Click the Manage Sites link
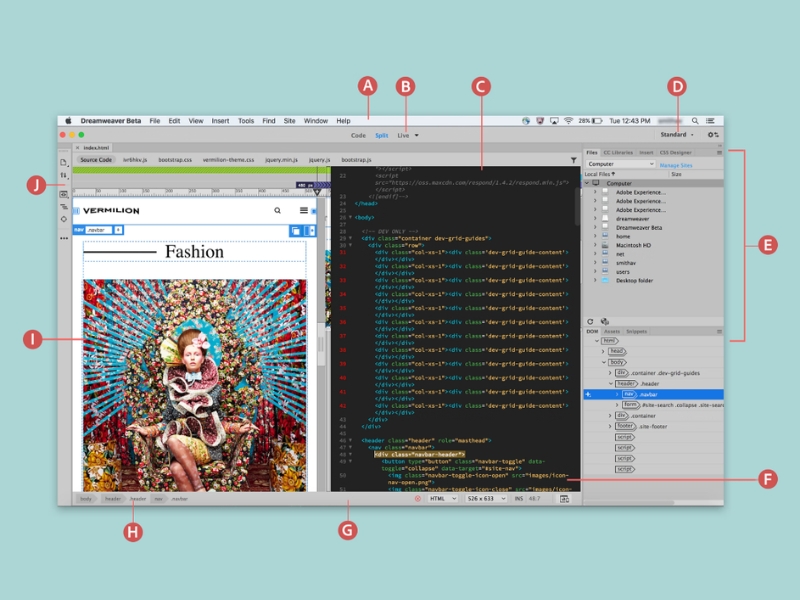Screen dimensions: 800x600 point(676,165)
